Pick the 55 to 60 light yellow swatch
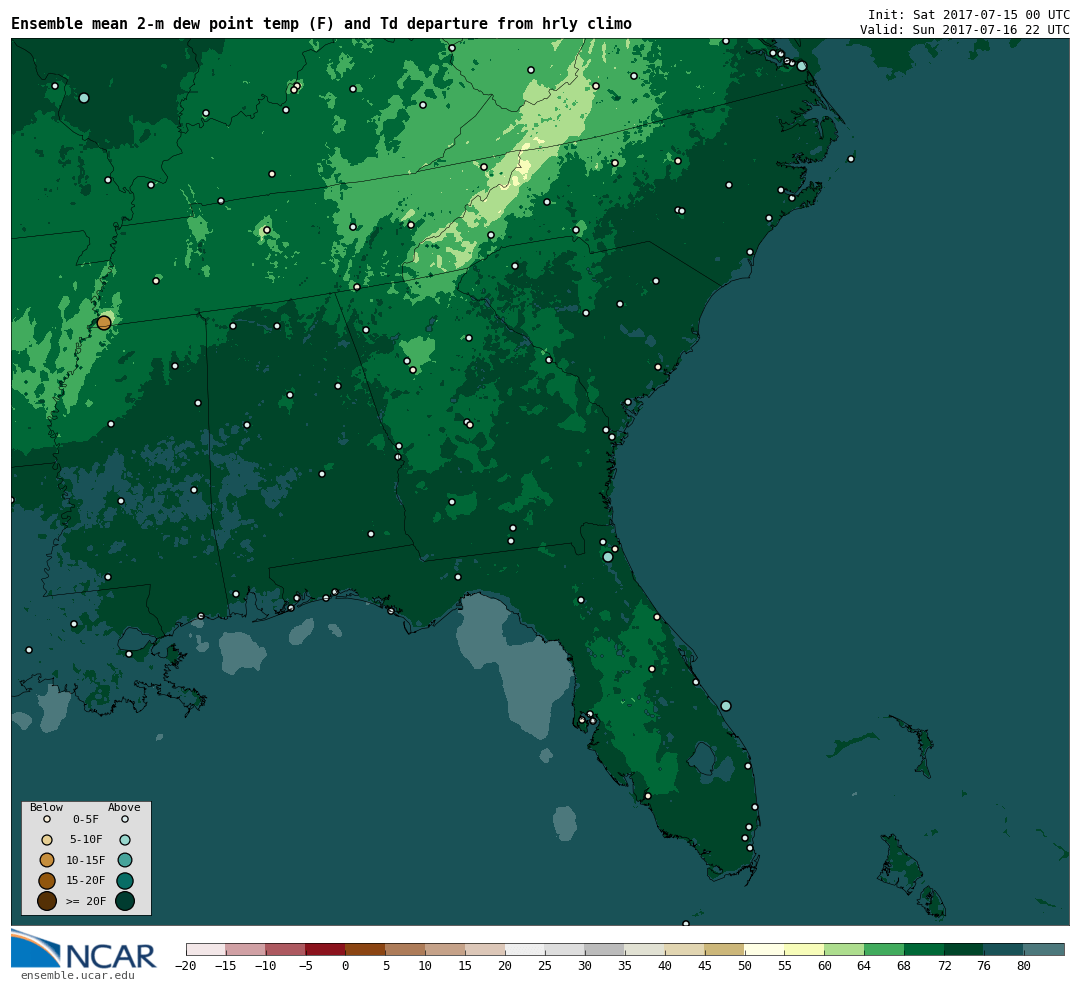Image resolution: width=1080 pixels, height=988 pixels. [805, 949]
